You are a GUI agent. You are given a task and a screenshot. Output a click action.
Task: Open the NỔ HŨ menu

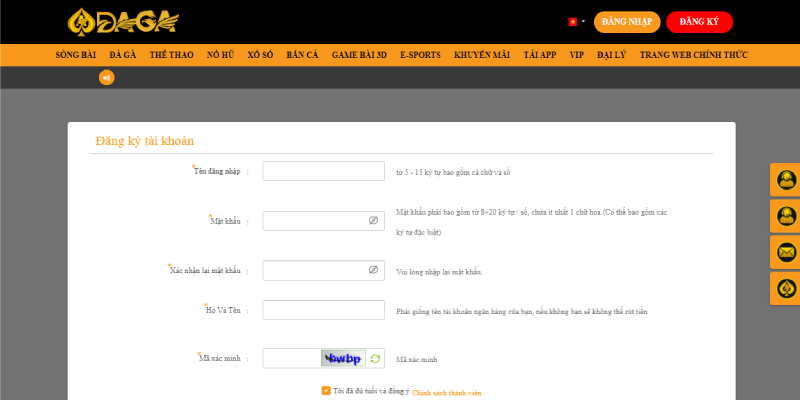(x=220, y=55)
